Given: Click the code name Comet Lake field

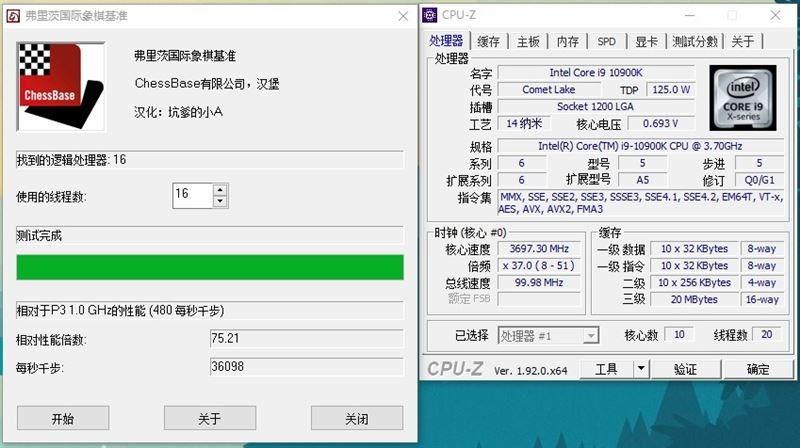Looking at the screenshot, I should 548,90.
